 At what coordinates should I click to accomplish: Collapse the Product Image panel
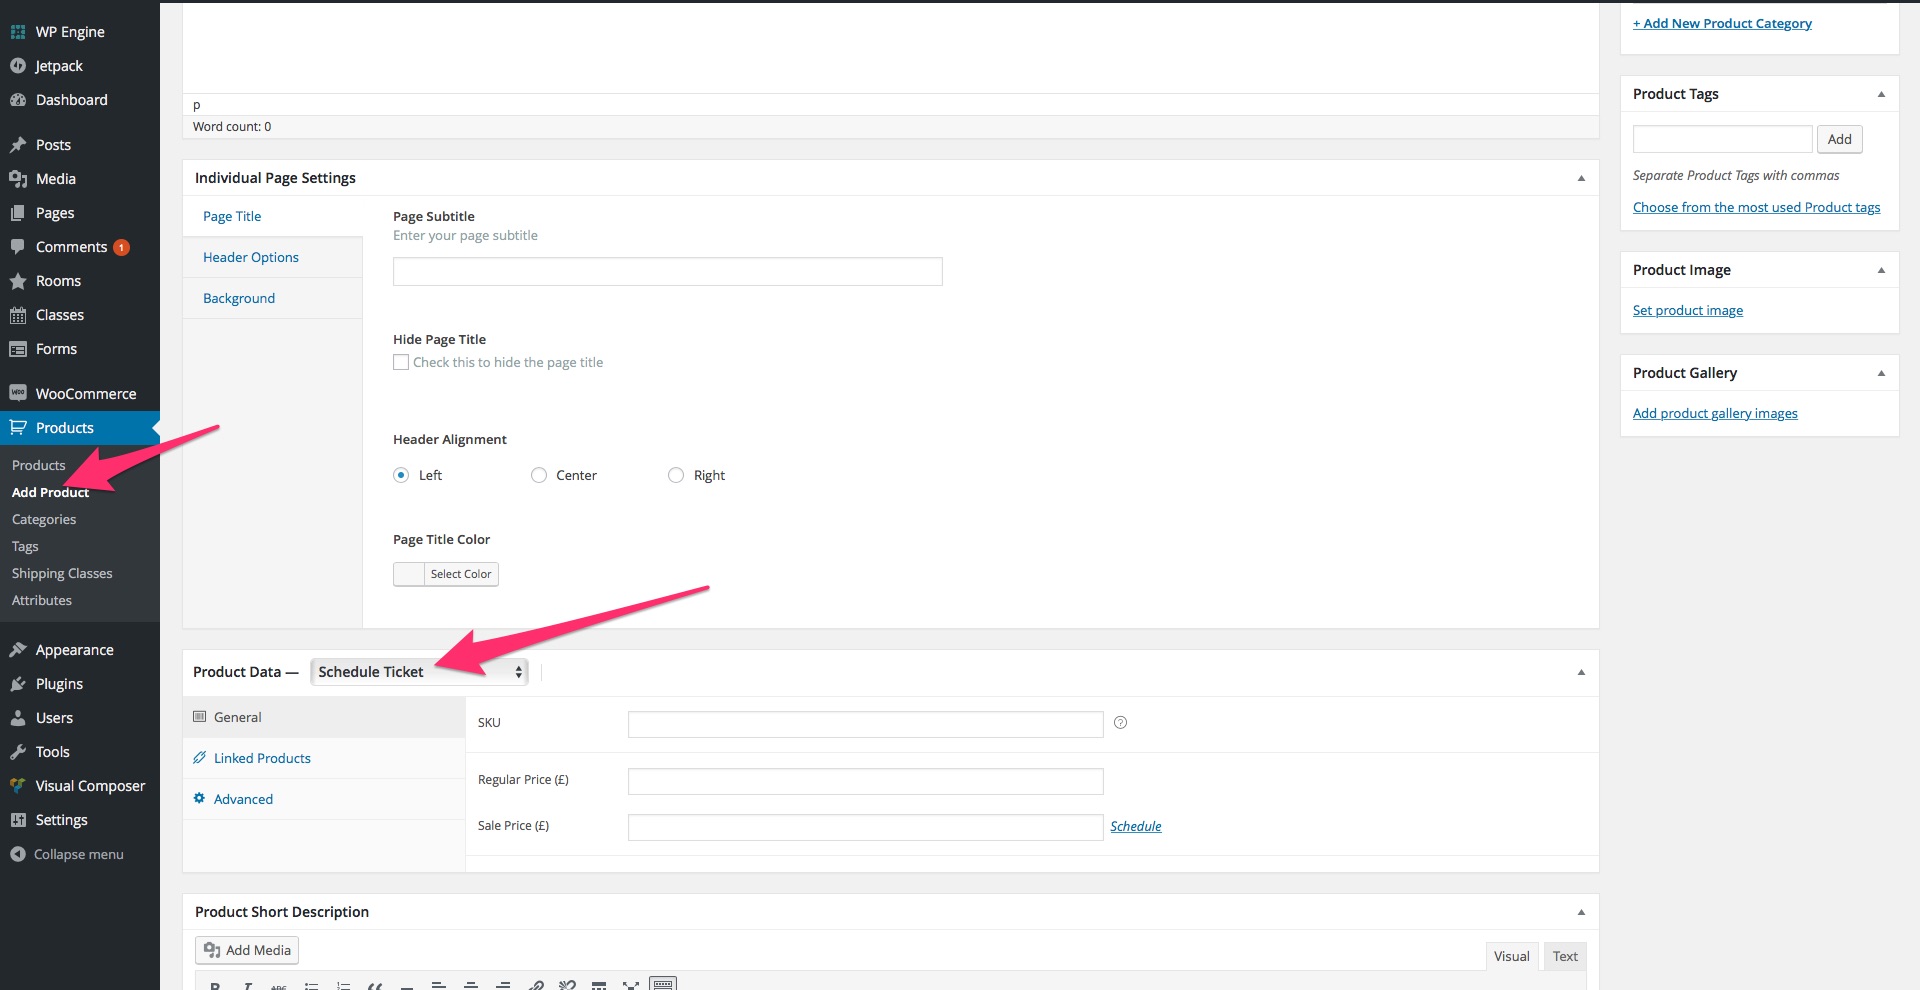coord(1881,270)
